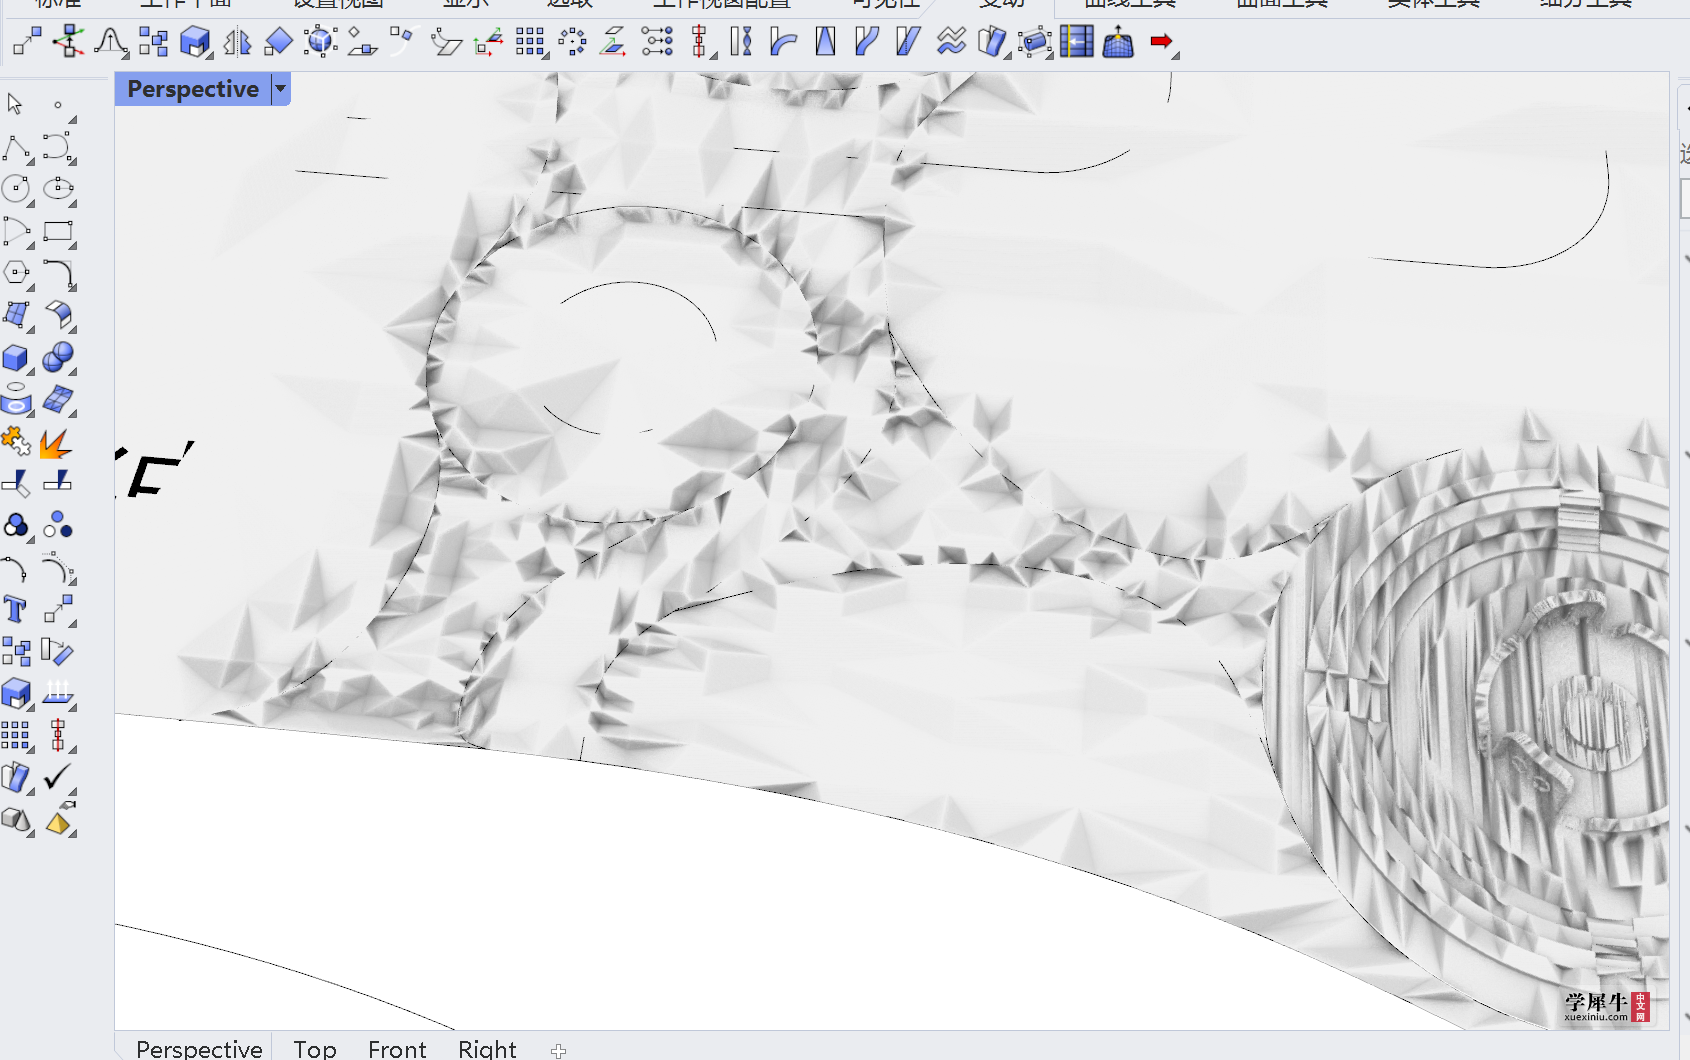Screen dimensions: 1690x1060
Task: Click the Join puzzle-piece icon
Action: 16,441
